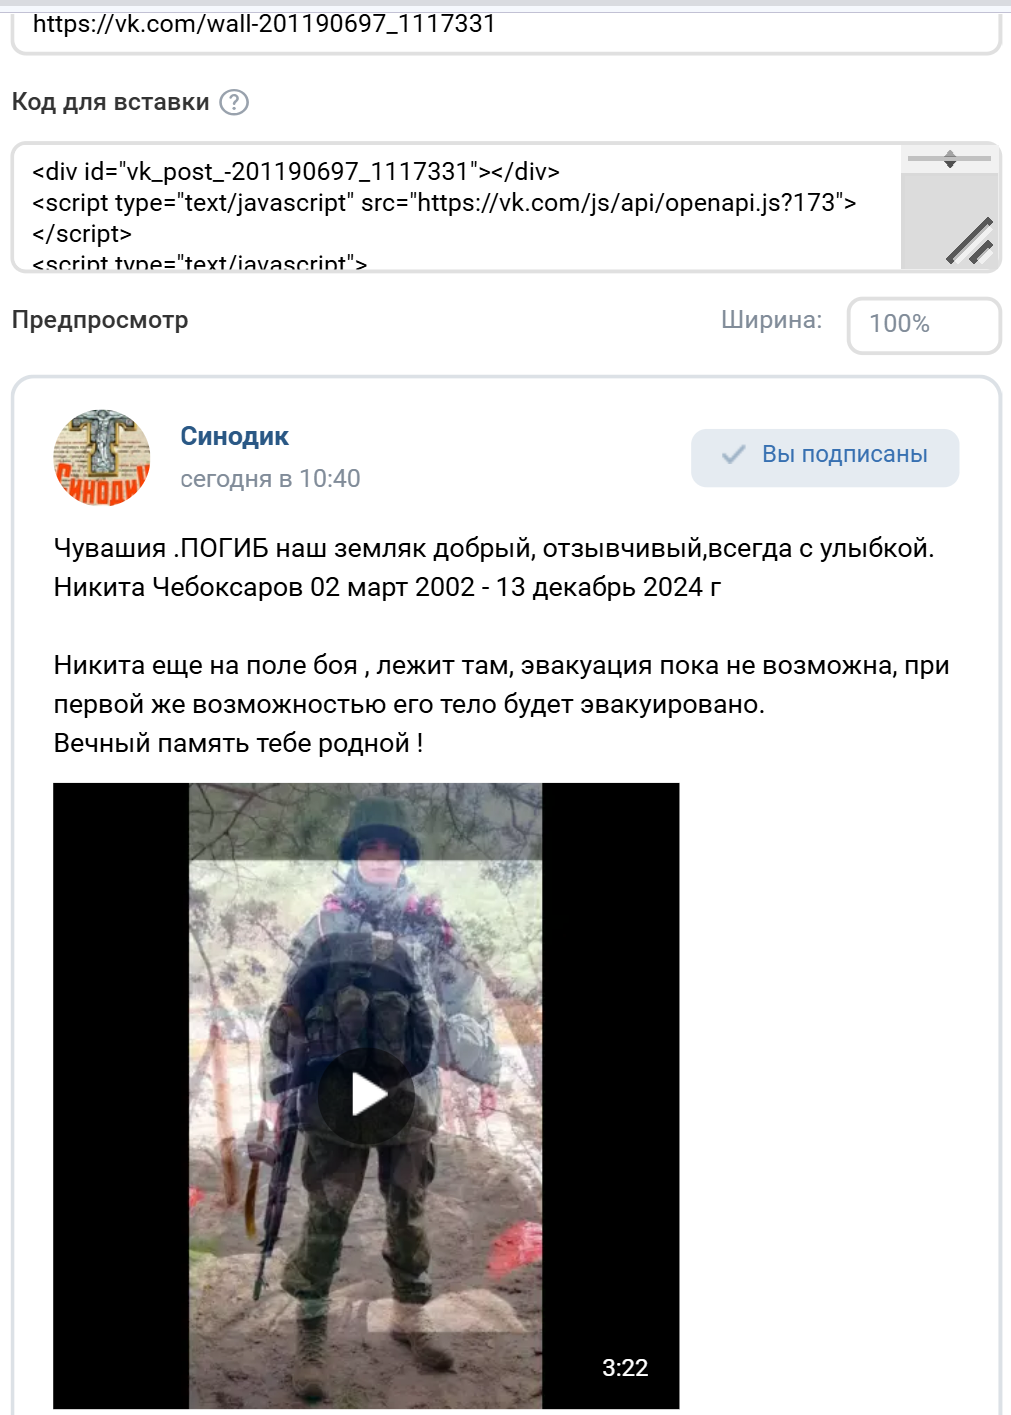
Task: Click the "Ширина" width field showing 100%
Action: click(x=924, y=325)
